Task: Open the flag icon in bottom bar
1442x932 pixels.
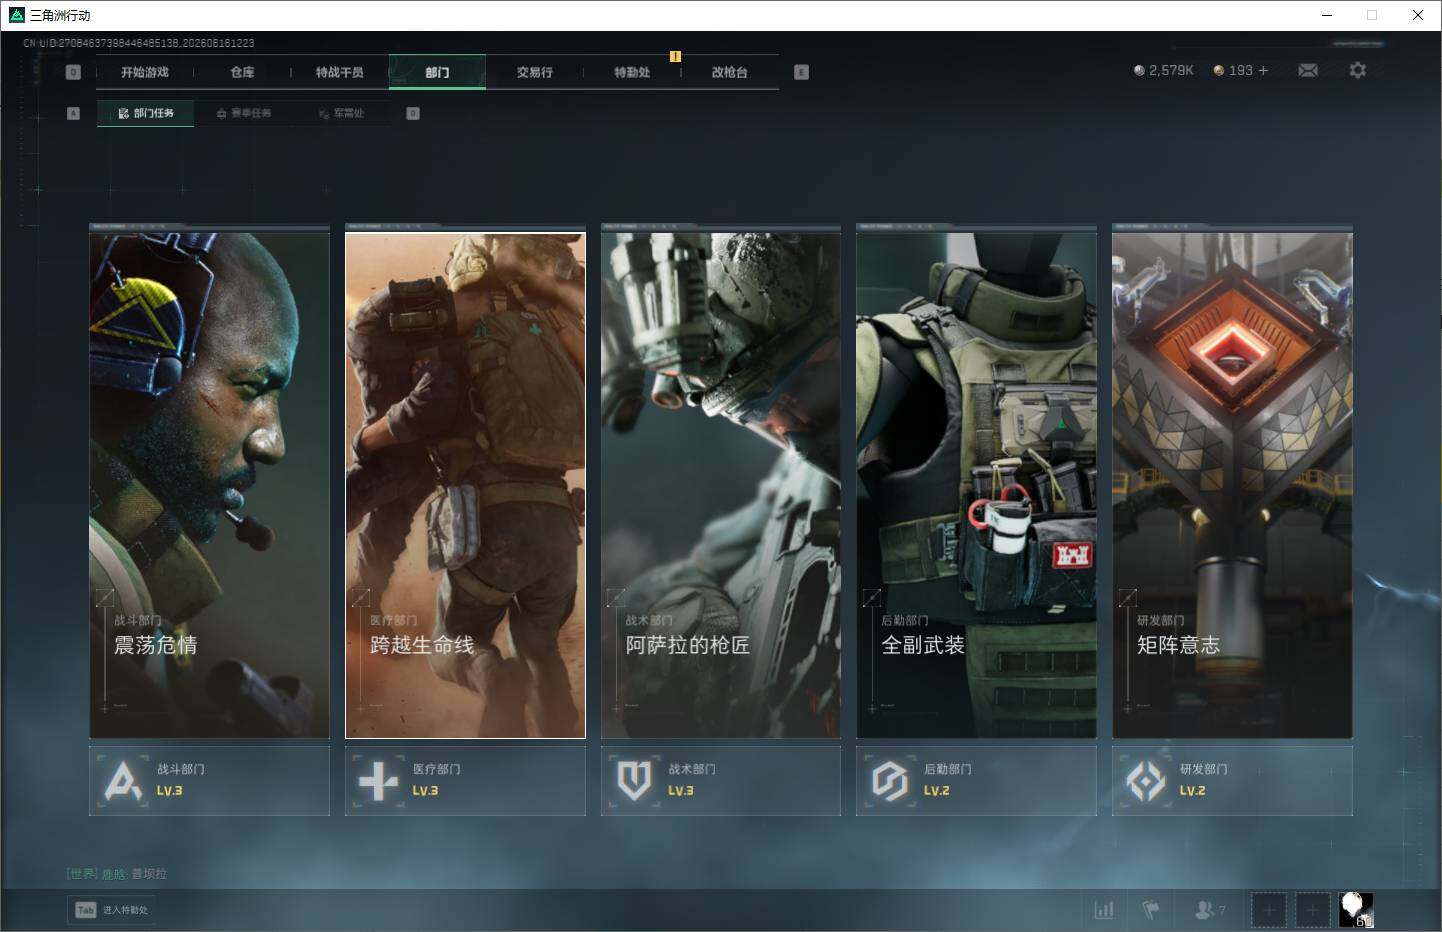Action: pos(1151,910)
